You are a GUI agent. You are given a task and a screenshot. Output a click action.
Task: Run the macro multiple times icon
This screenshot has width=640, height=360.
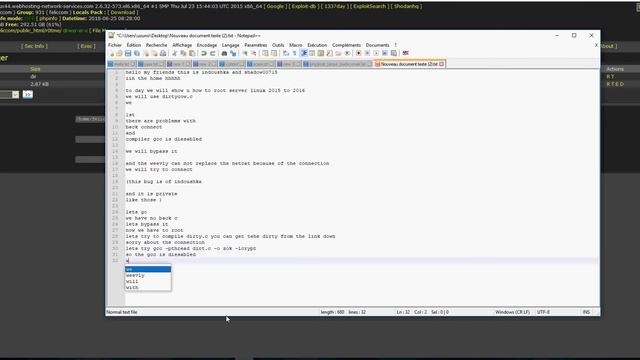(385, 53)
